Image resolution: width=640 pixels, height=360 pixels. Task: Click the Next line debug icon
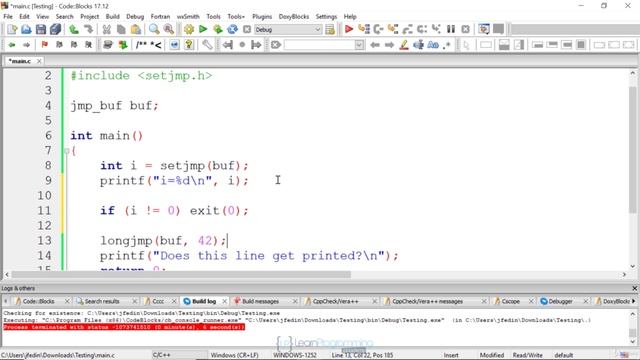(378, 29)
